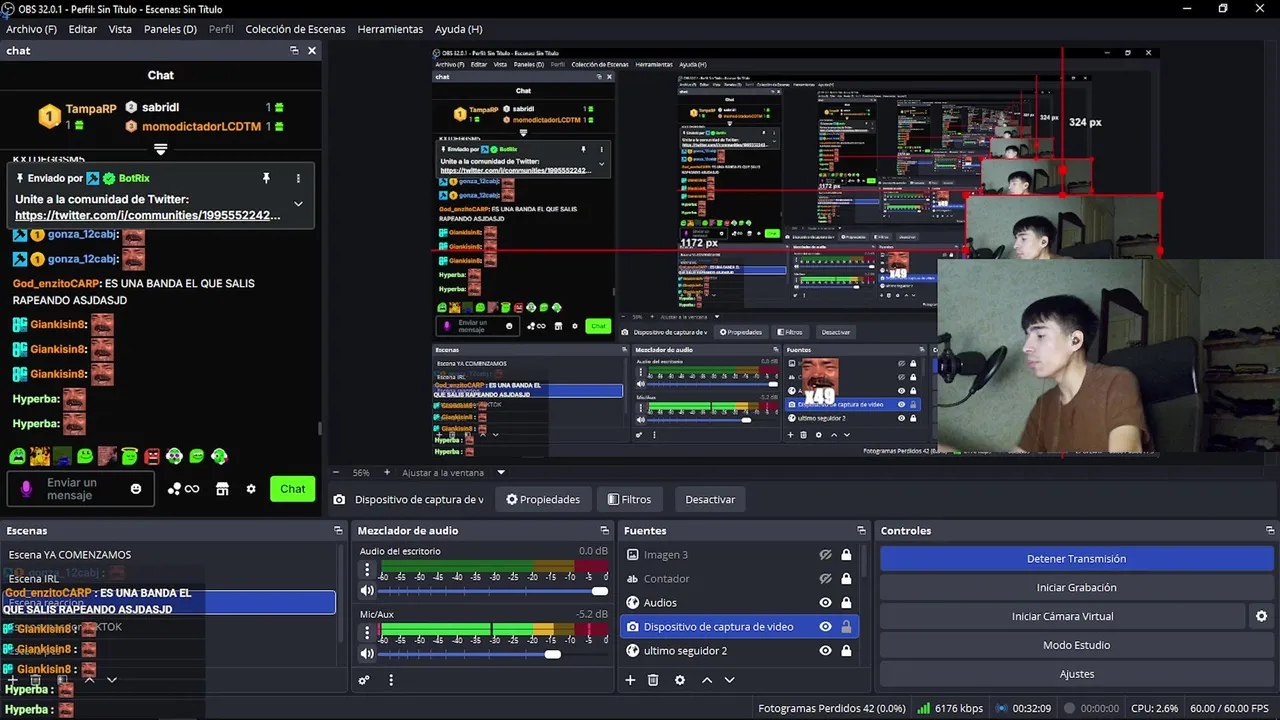Open the Archivo menu
Image resolution: width=1280 pixels, height=720 pixels.
click(x=31, y=29)
